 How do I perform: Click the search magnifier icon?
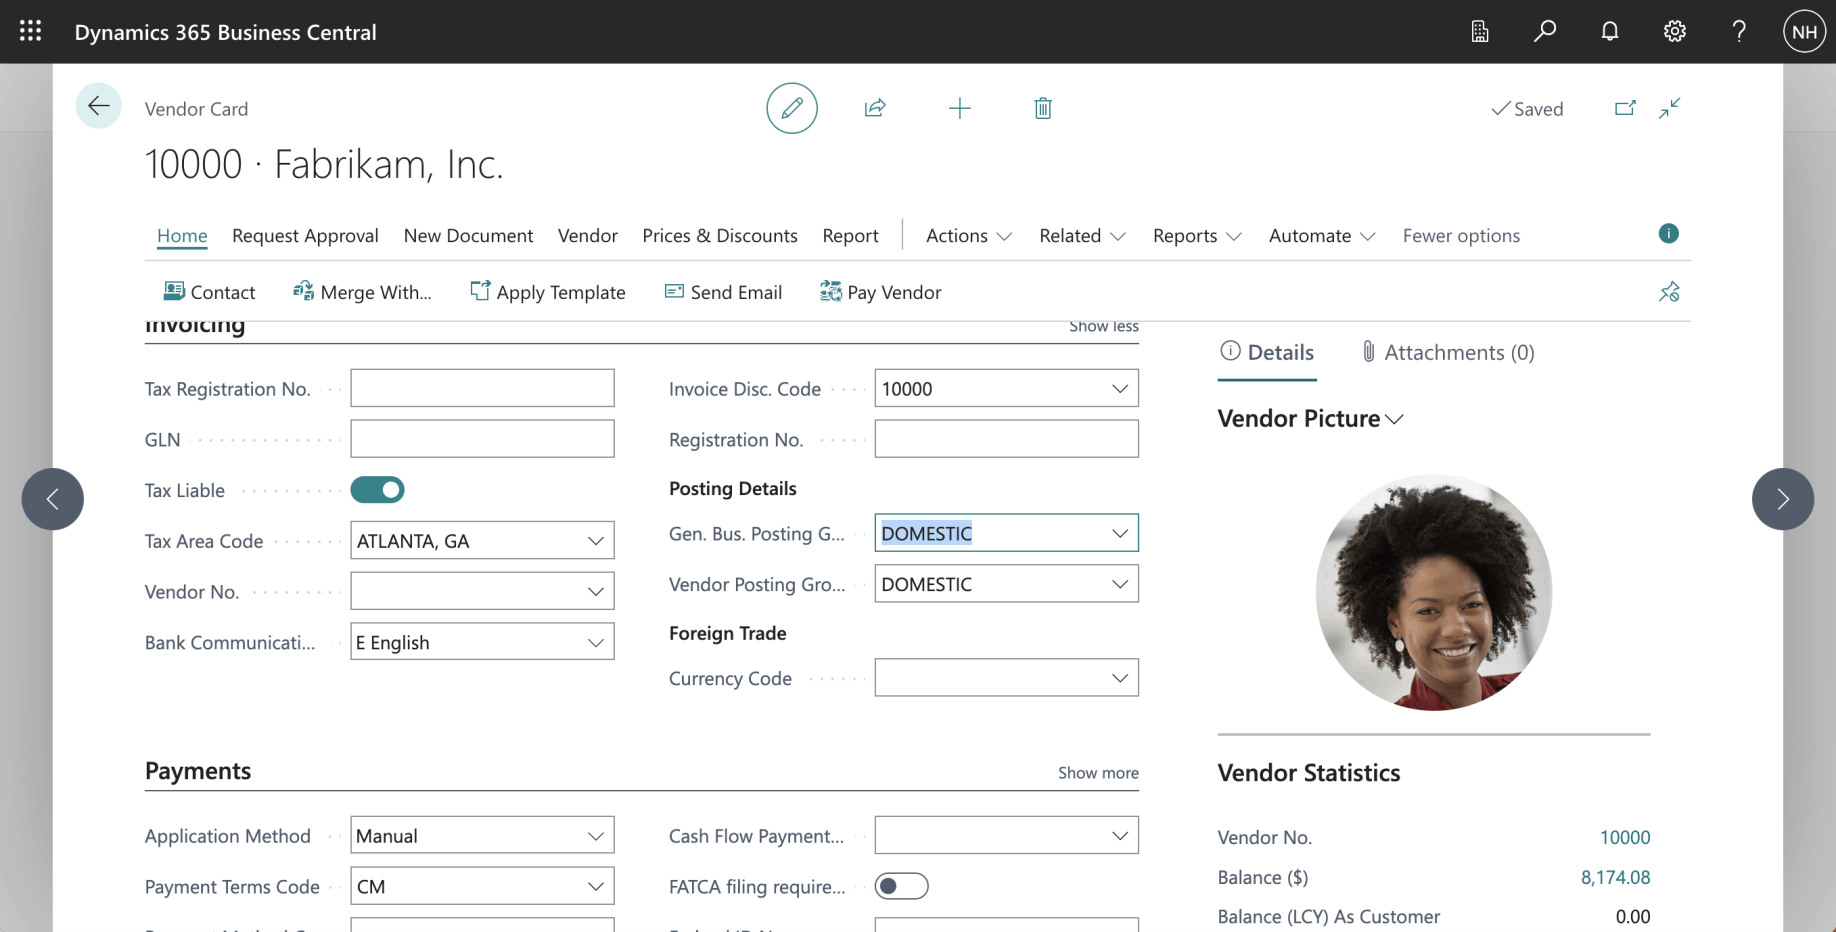point(1545,31)
